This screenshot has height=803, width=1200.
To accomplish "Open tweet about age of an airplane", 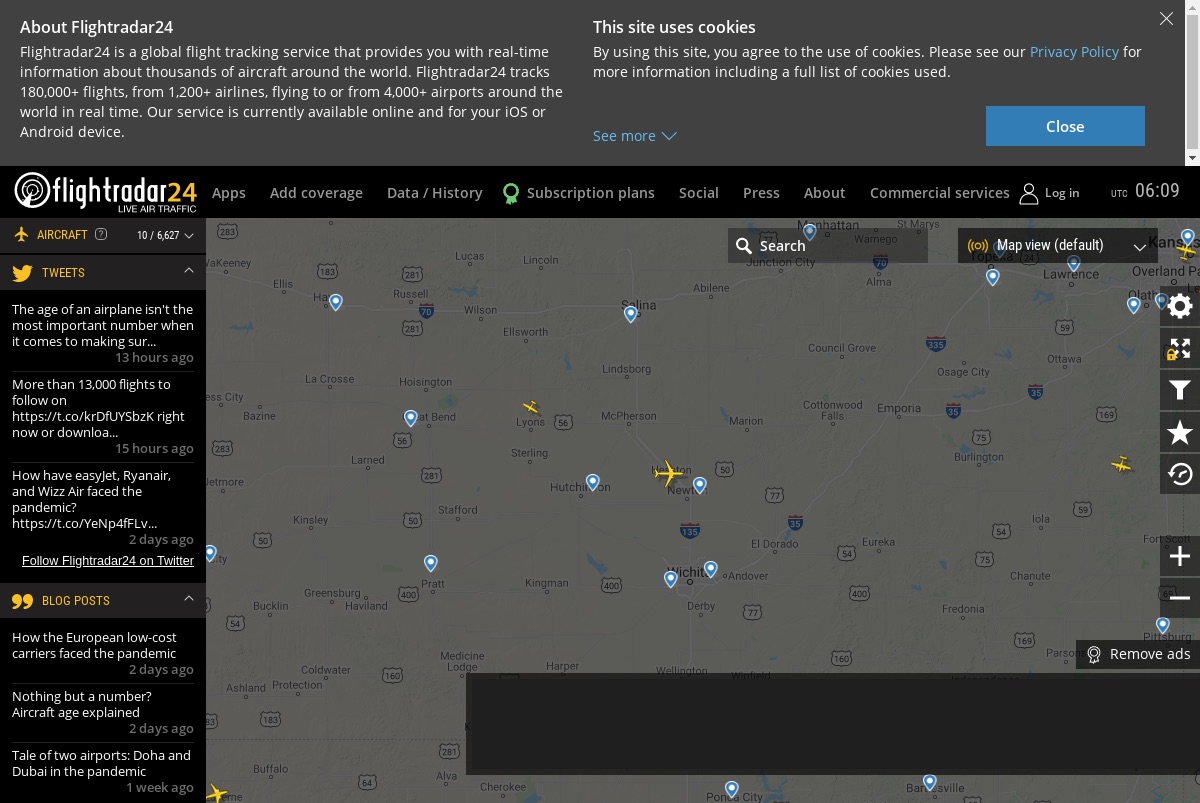I will (103, 325).
